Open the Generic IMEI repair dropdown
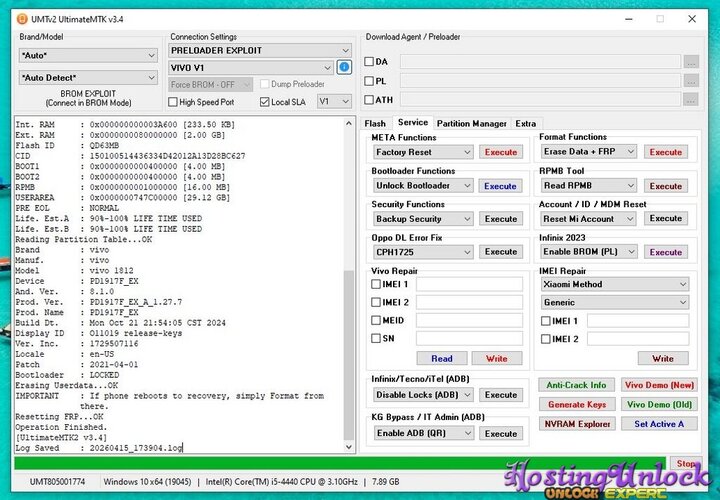This screenshot has height=500, width=720. pos(615,302)
